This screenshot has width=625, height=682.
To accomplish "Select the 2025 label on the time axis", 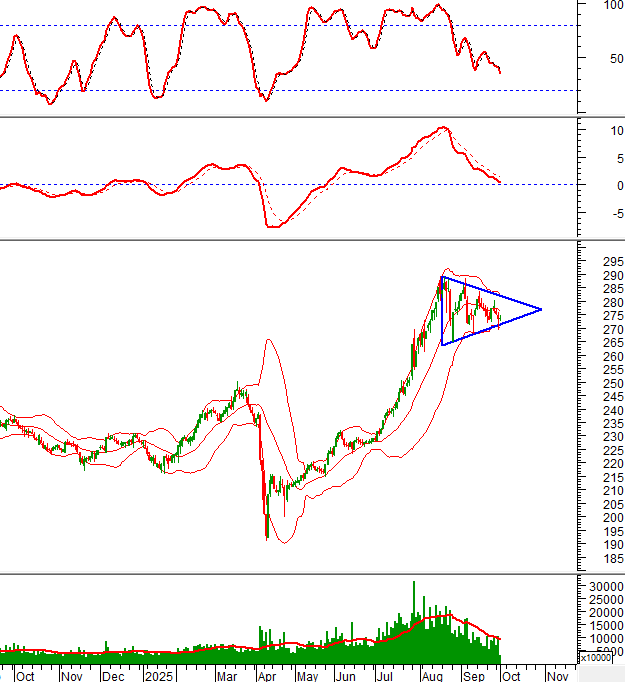I will (x=156, y=675).
